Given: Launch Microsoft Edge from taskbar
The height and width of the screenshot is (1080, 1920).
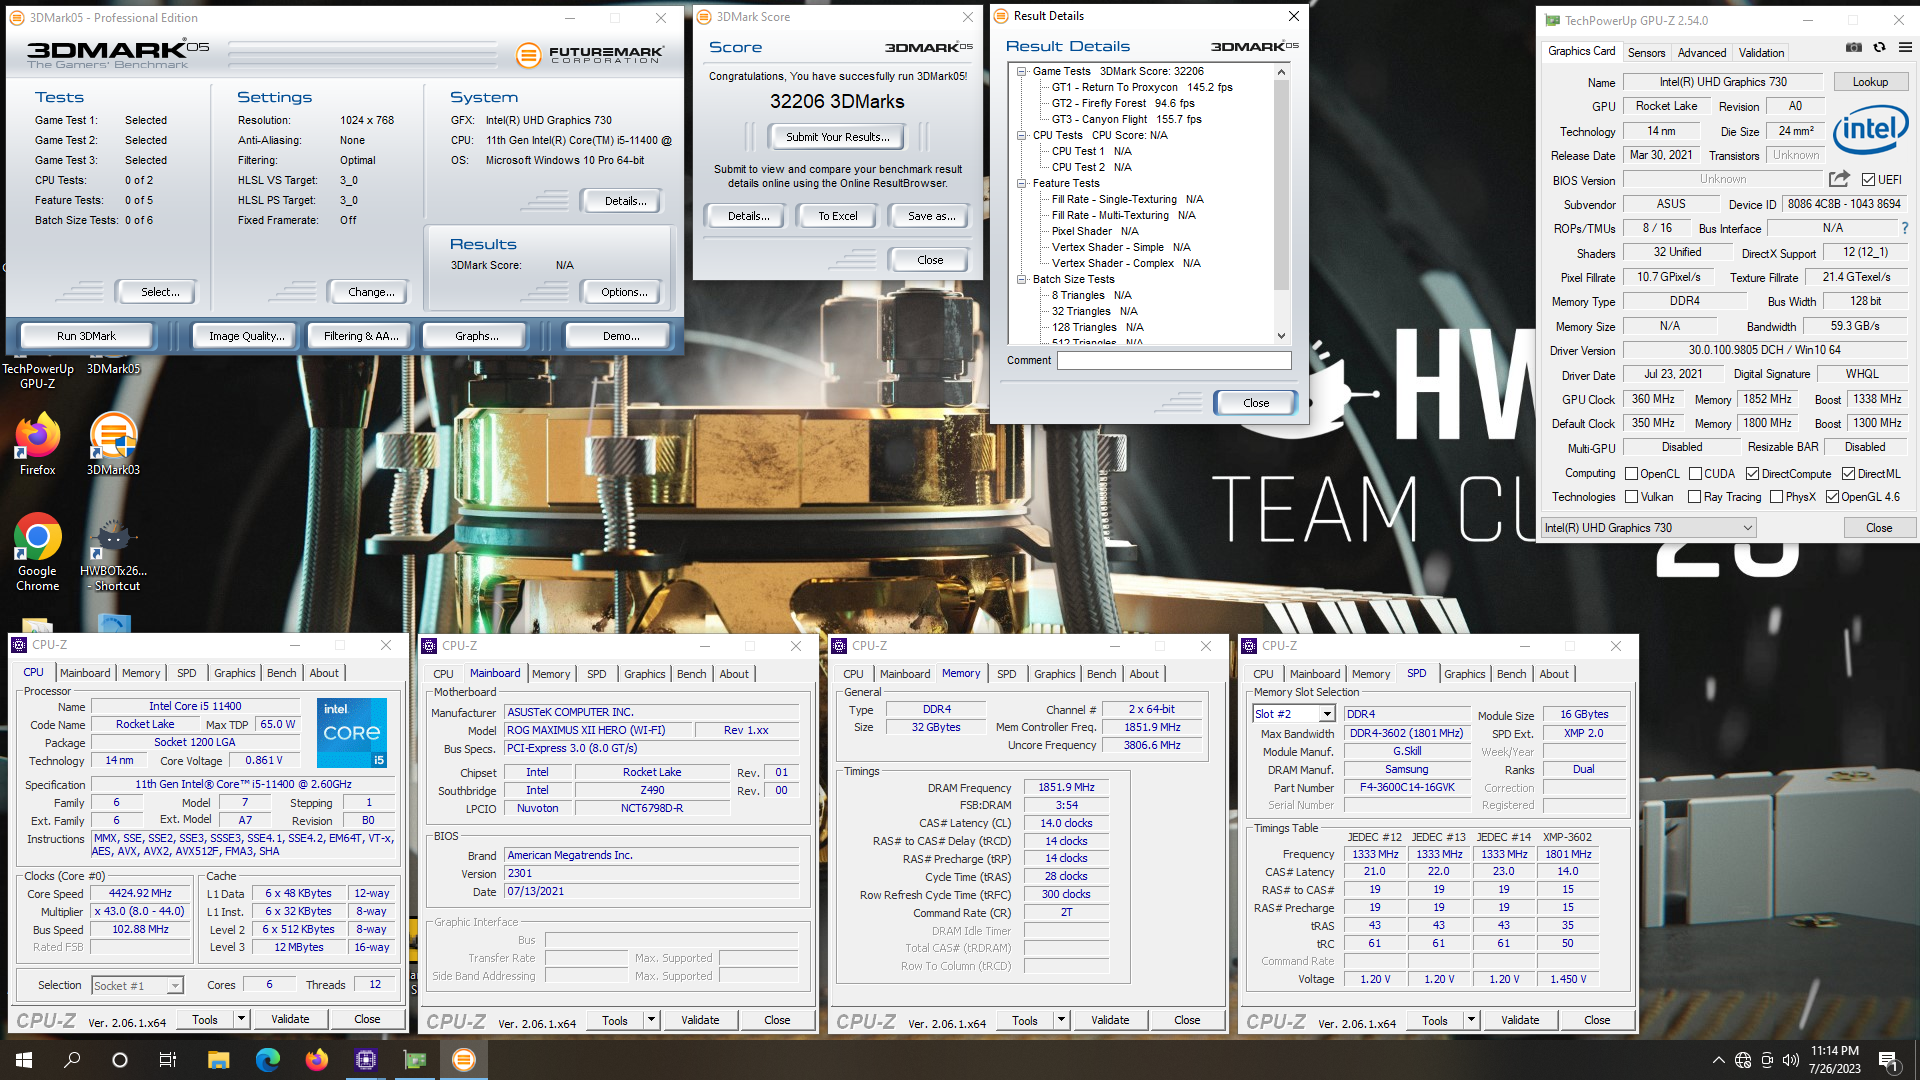Looking at the screenshot, I should [x=267, y=1060].
